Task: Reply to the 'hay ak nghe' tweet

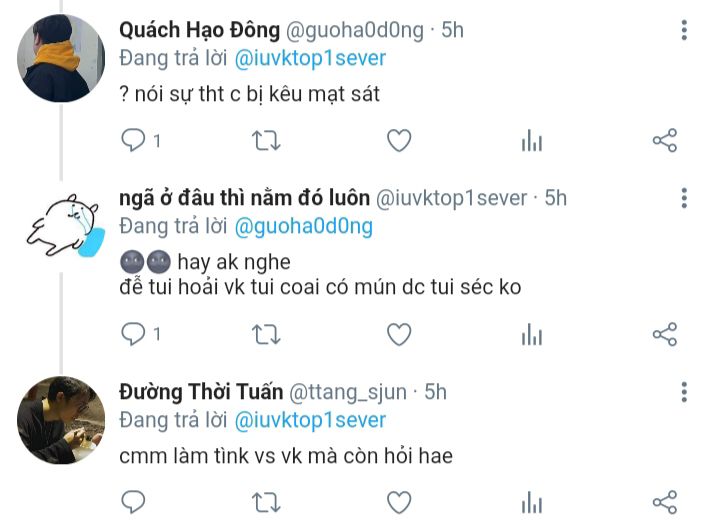Action: pos(133,334)
